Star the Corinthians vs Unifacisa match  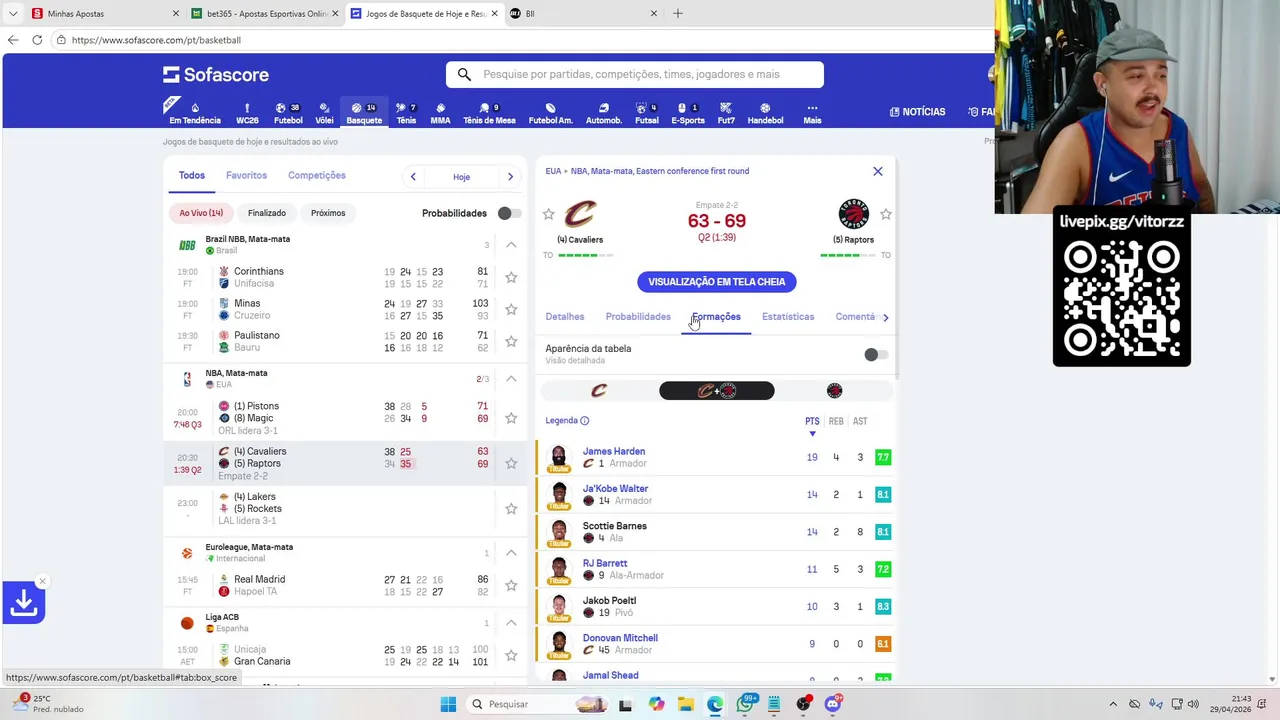tap(511, 278)
